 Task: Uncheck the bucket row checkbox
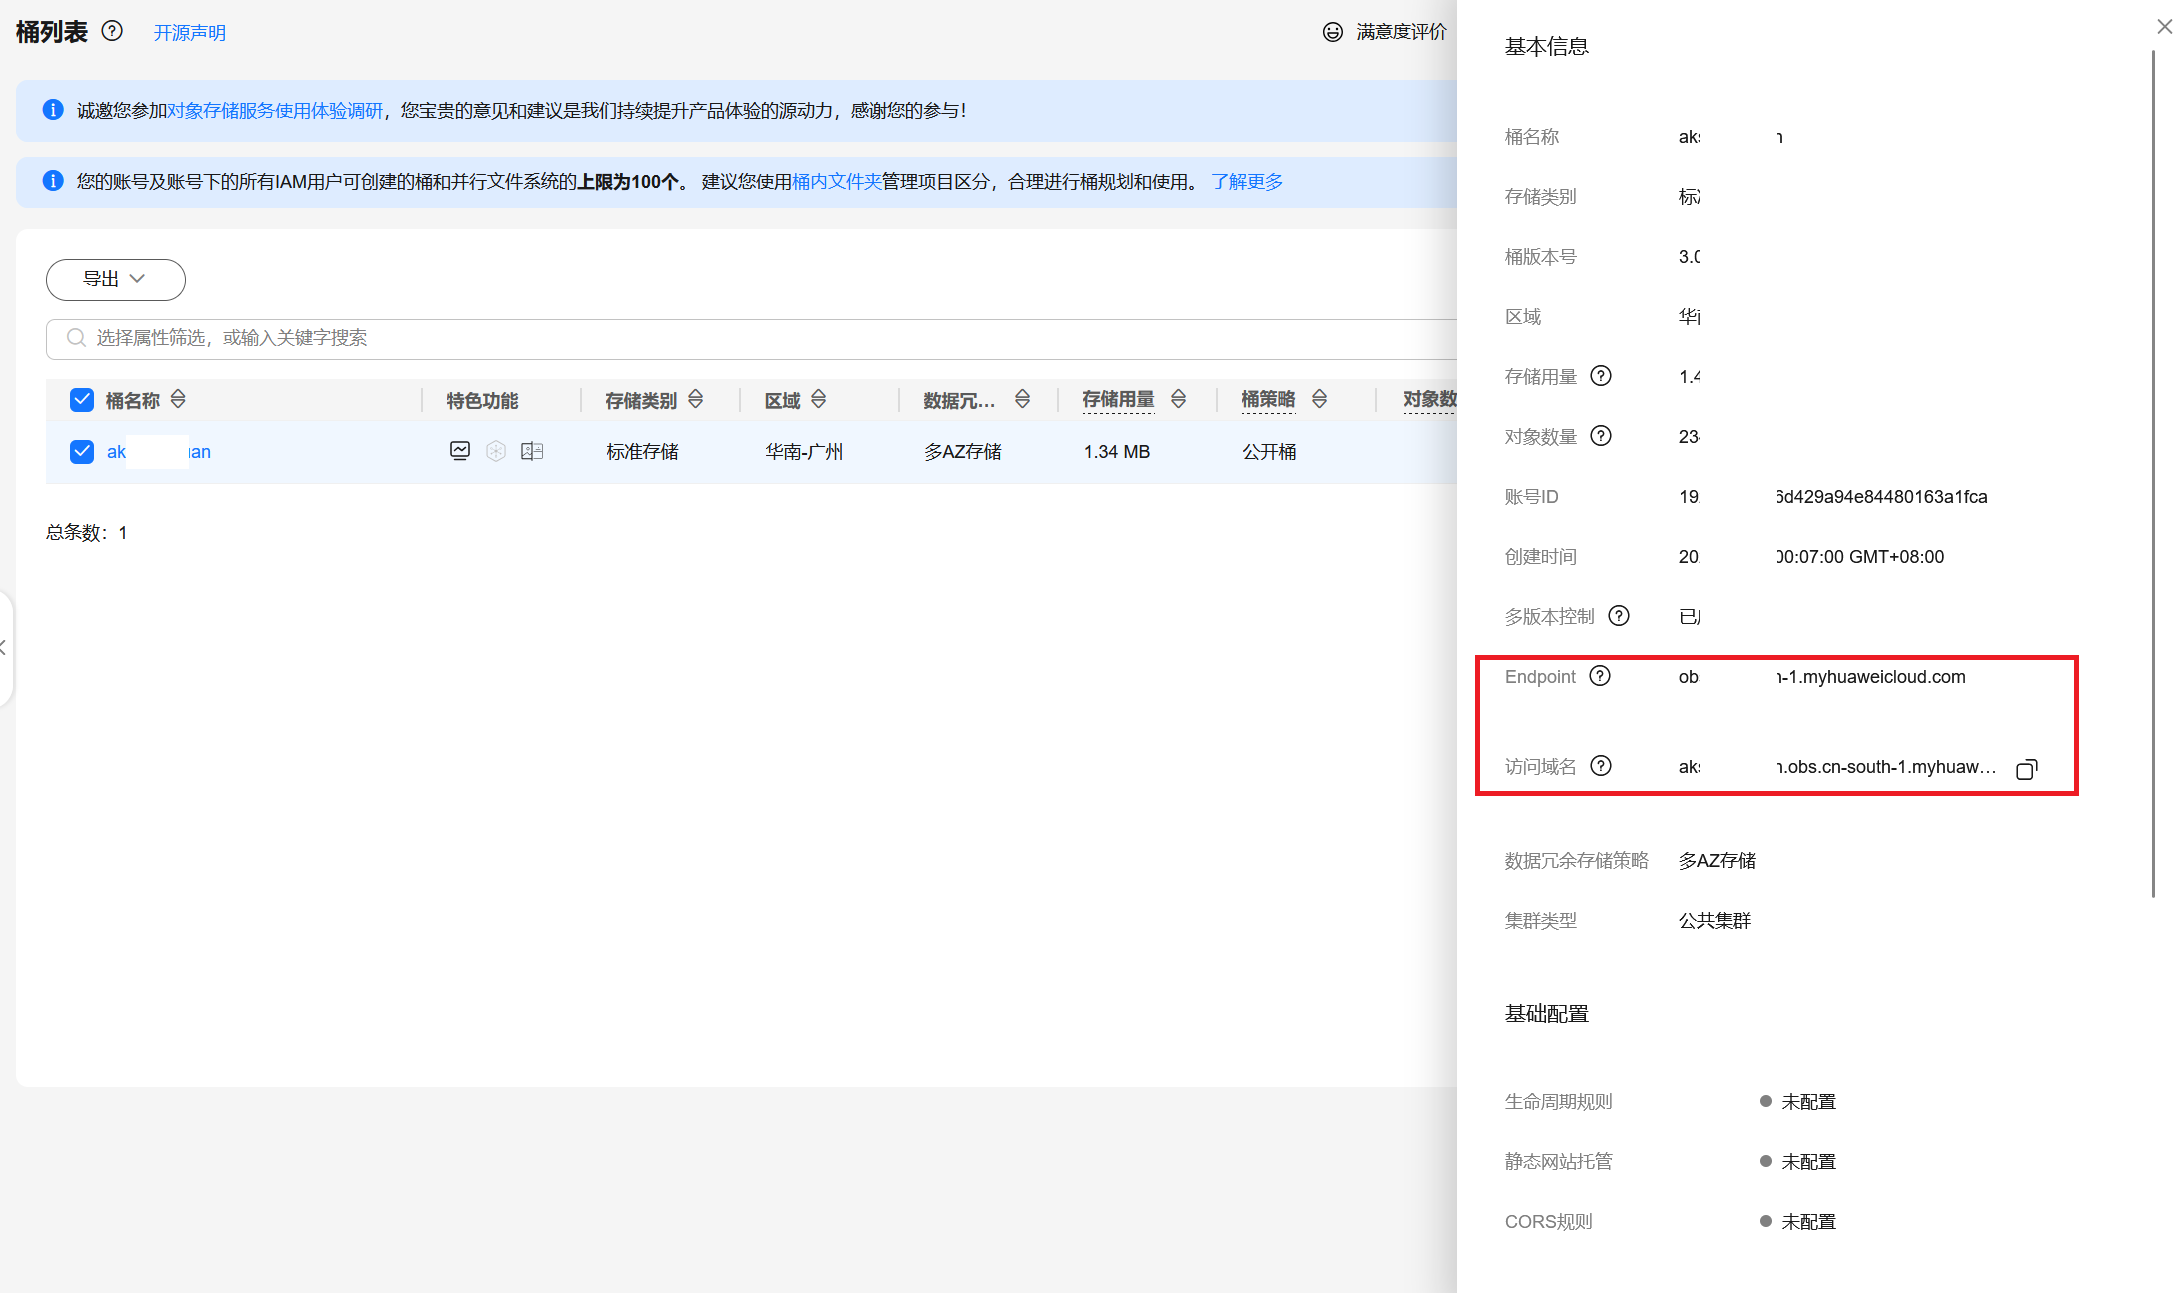82,451
